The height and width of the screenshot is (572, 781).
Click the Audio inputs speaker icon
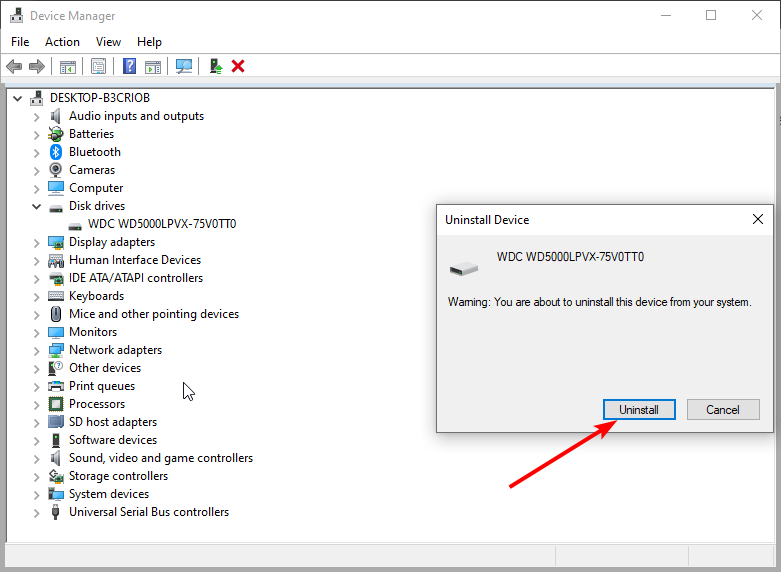click(x=56, y=116)
